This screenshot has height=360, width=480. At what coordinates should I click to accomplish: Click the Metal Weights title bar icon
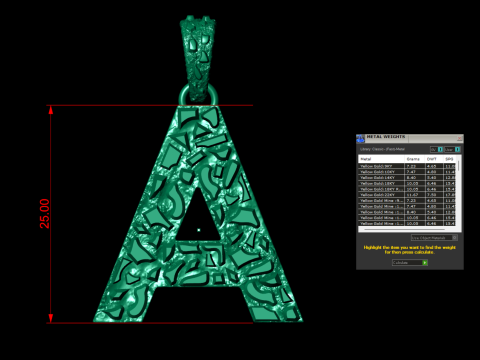(360, 138)
